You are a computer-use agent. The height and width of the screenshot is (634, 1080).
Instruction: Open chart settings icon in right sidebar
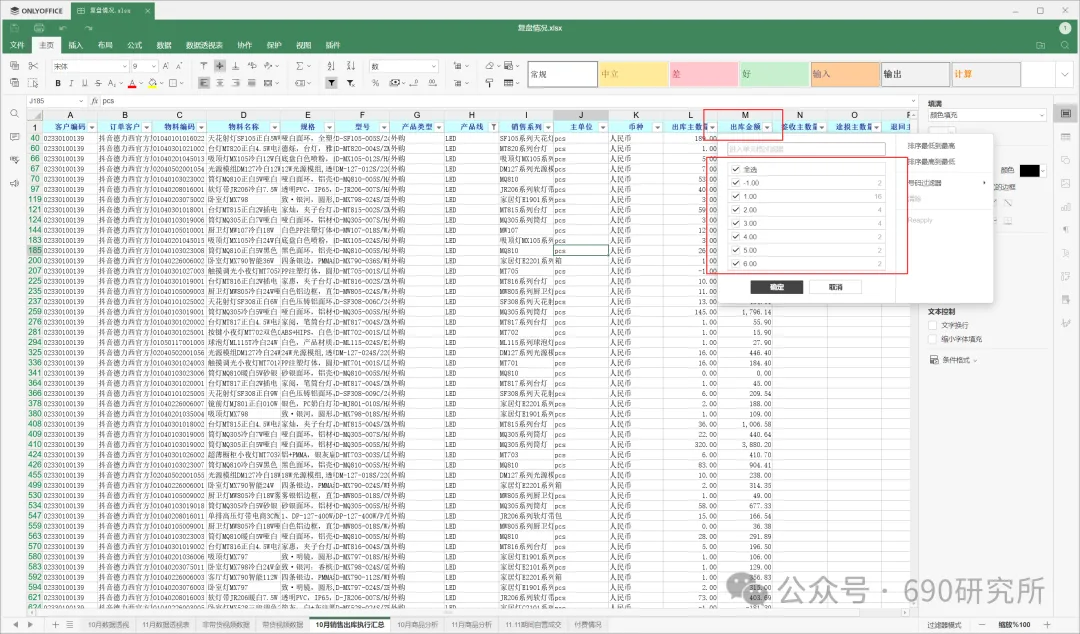click(x=1066, y=207)
